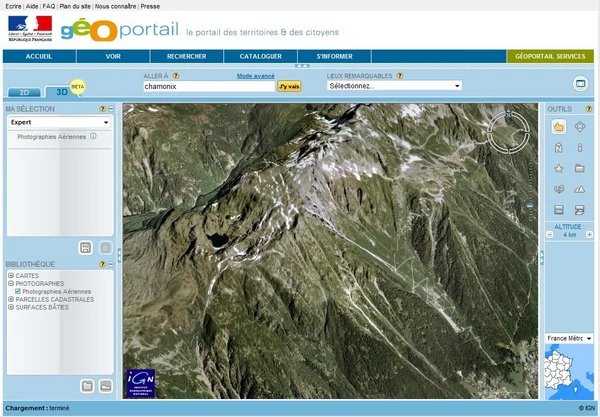Open the help icon next to Bibliothèque
Screen dimensions: 600x417
[102, 264]
